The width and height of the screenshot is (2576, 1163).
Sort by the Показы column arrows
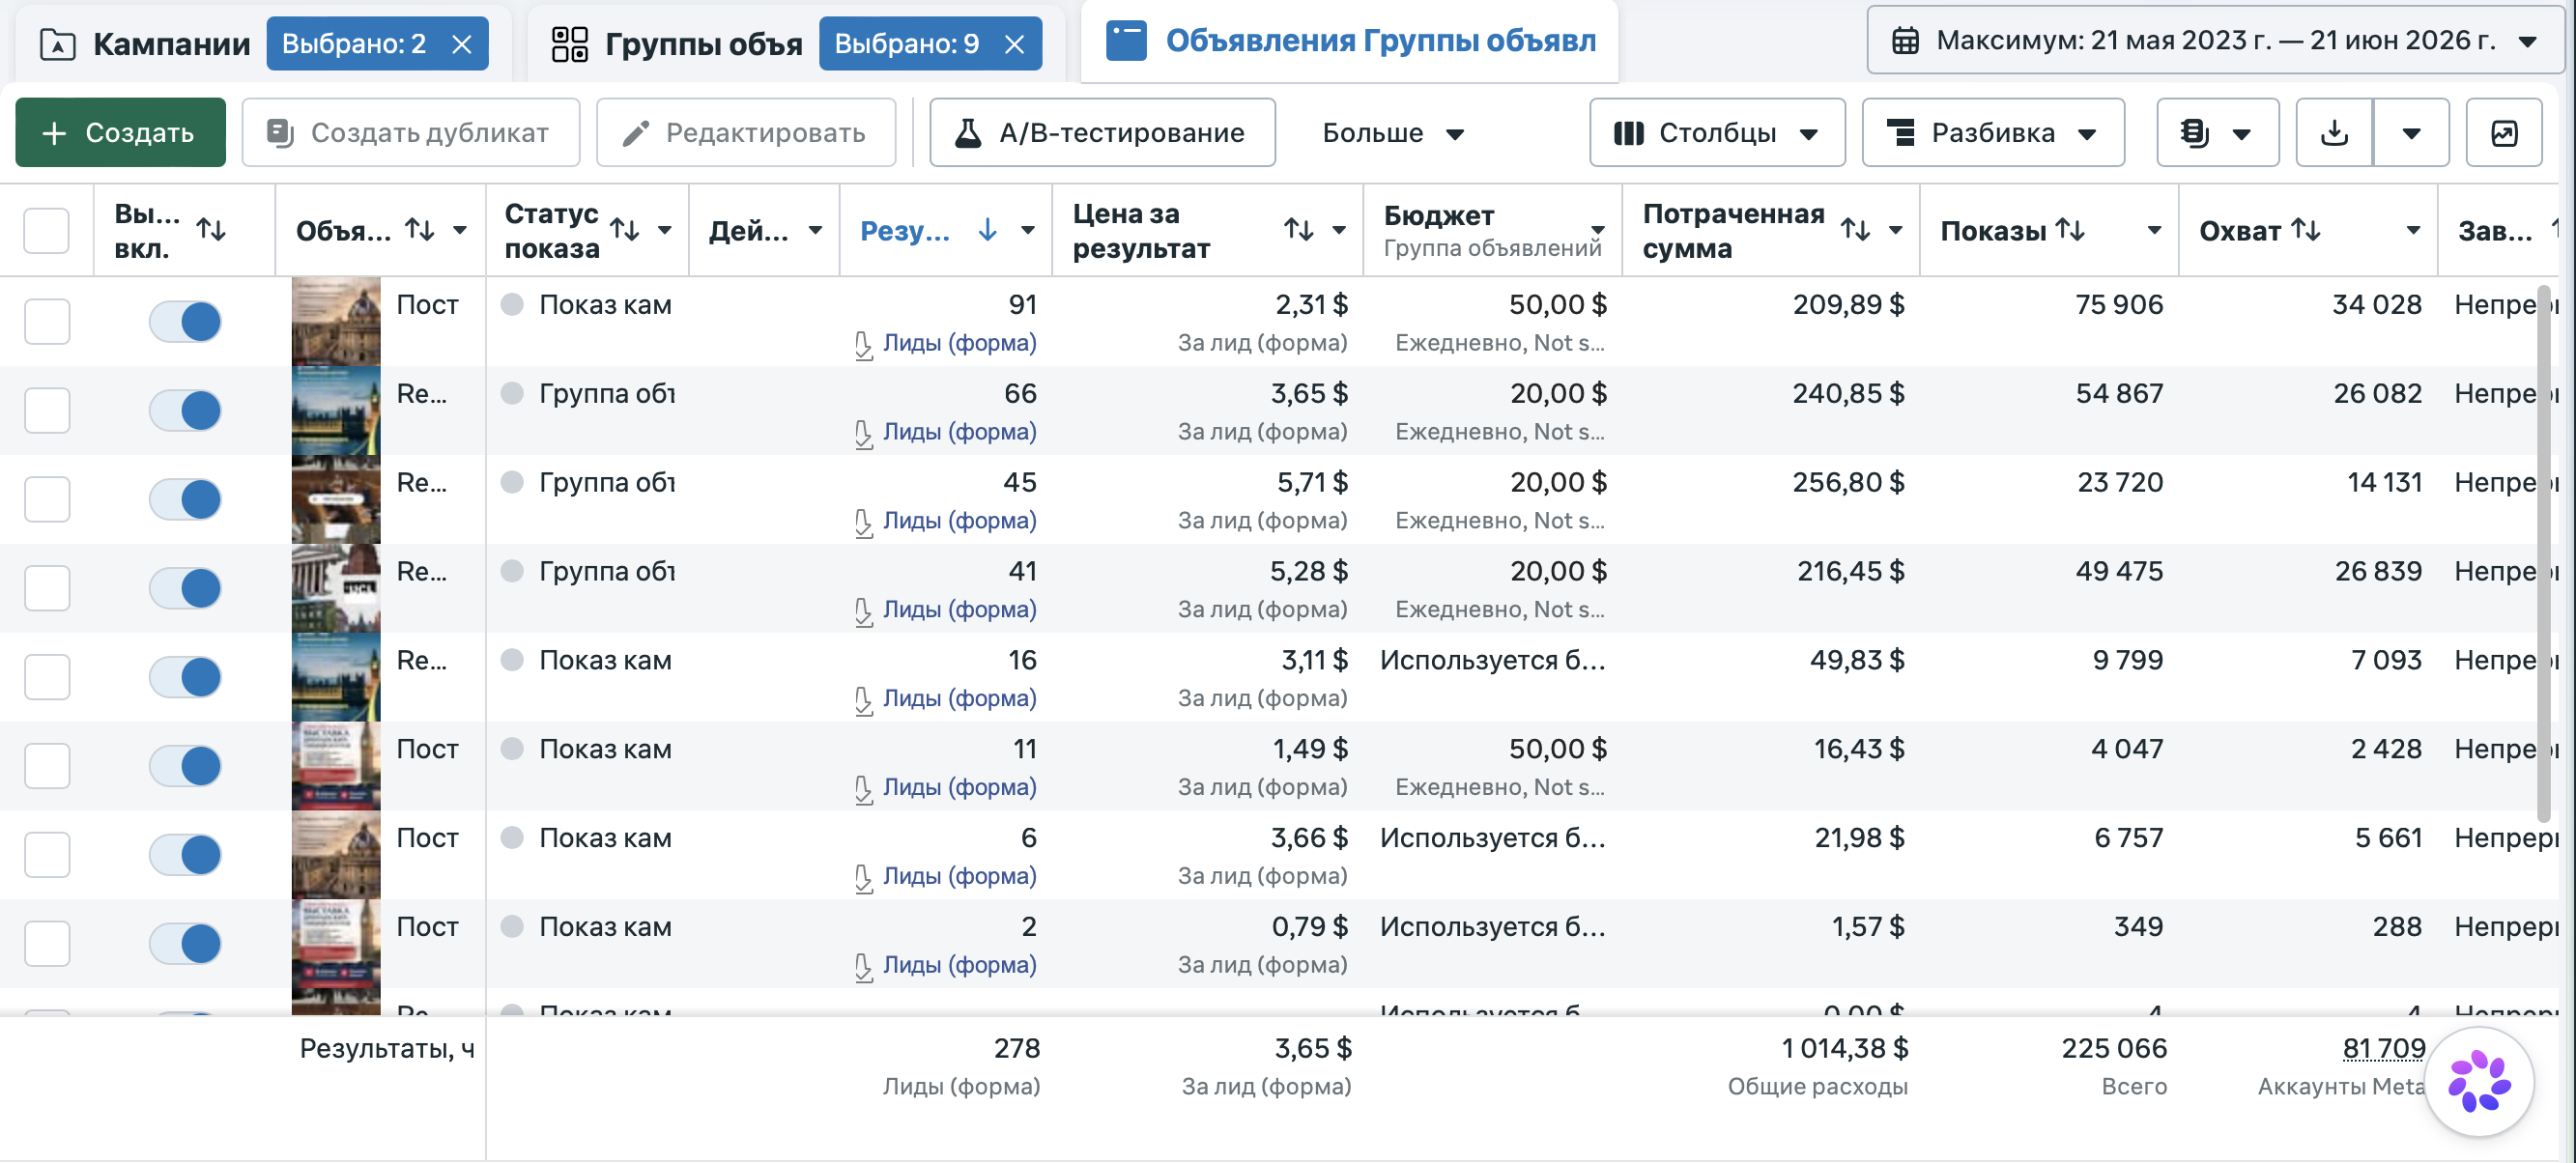2069,230
